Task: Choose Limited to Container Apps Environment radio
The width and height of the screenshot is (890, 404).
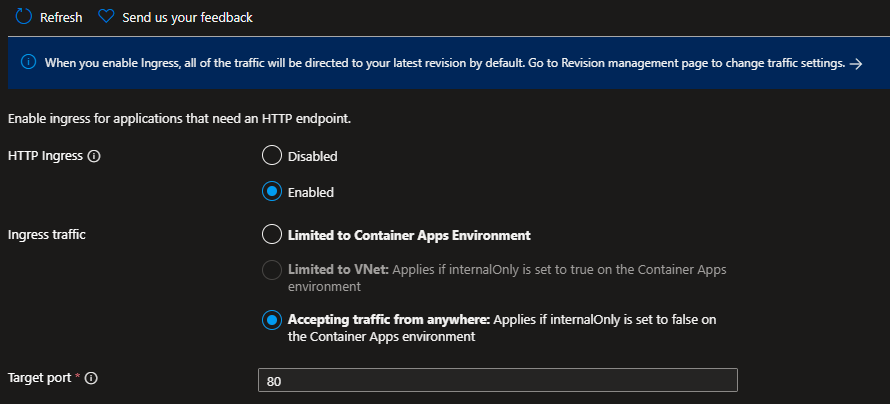Action: (270, 235)
